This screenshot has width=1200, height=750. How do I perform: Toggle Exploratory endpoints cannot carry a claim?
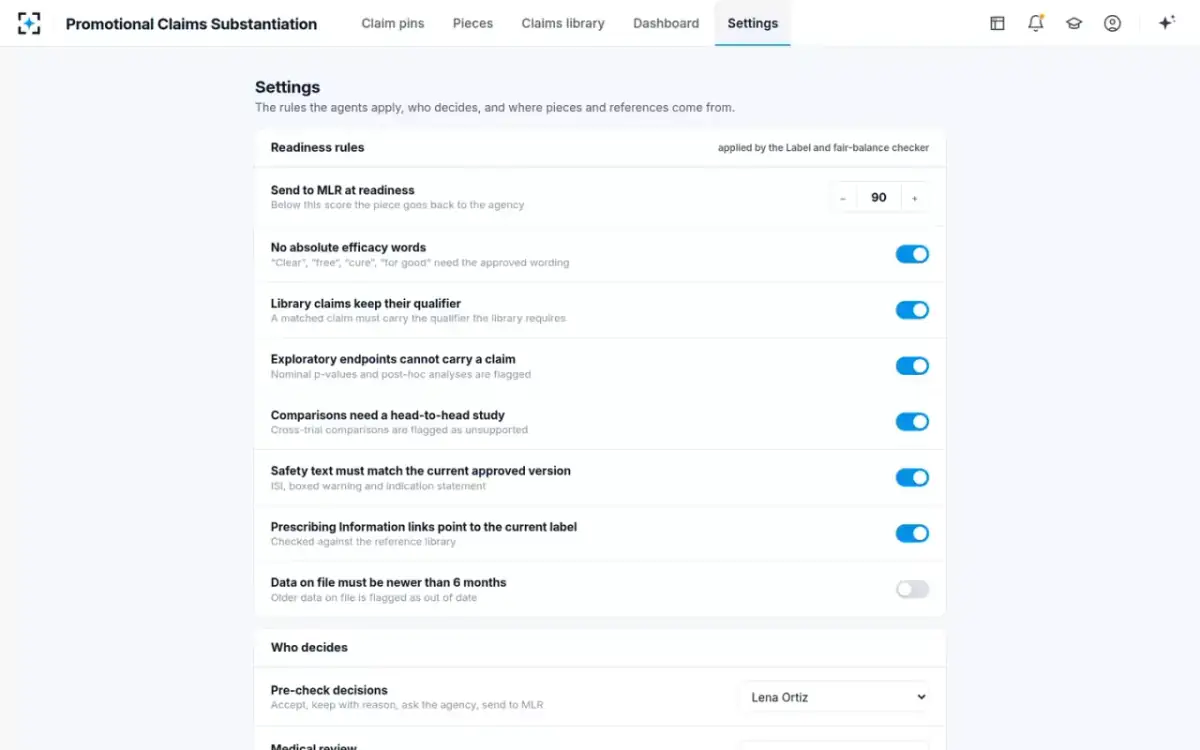[x=912, y=366]
